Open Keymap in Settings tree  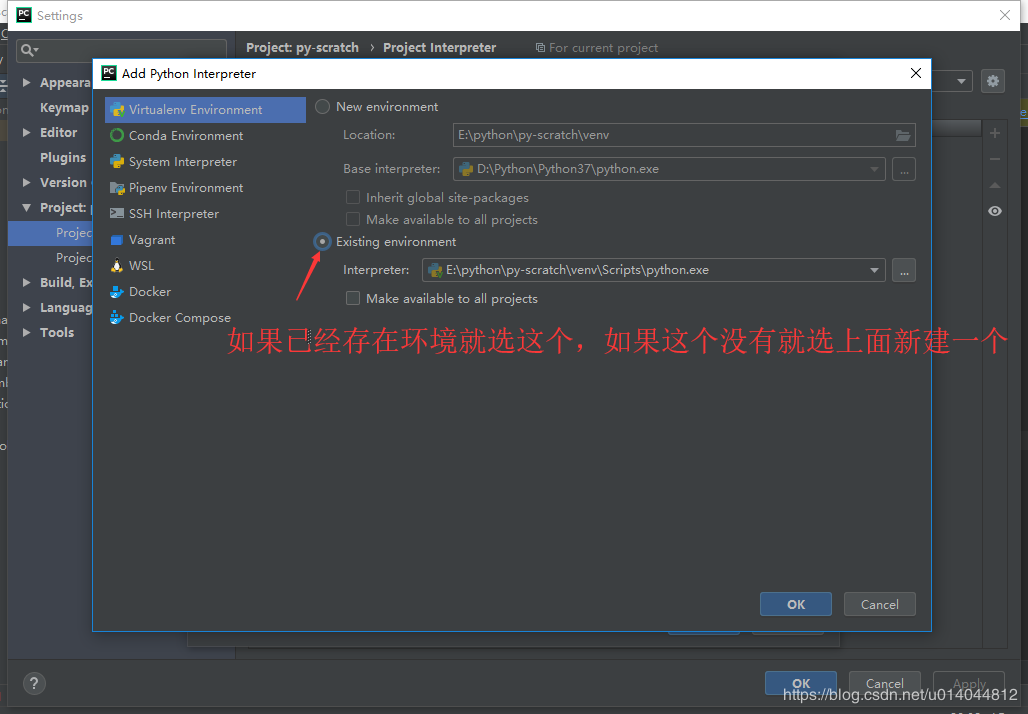coord(64,108)
